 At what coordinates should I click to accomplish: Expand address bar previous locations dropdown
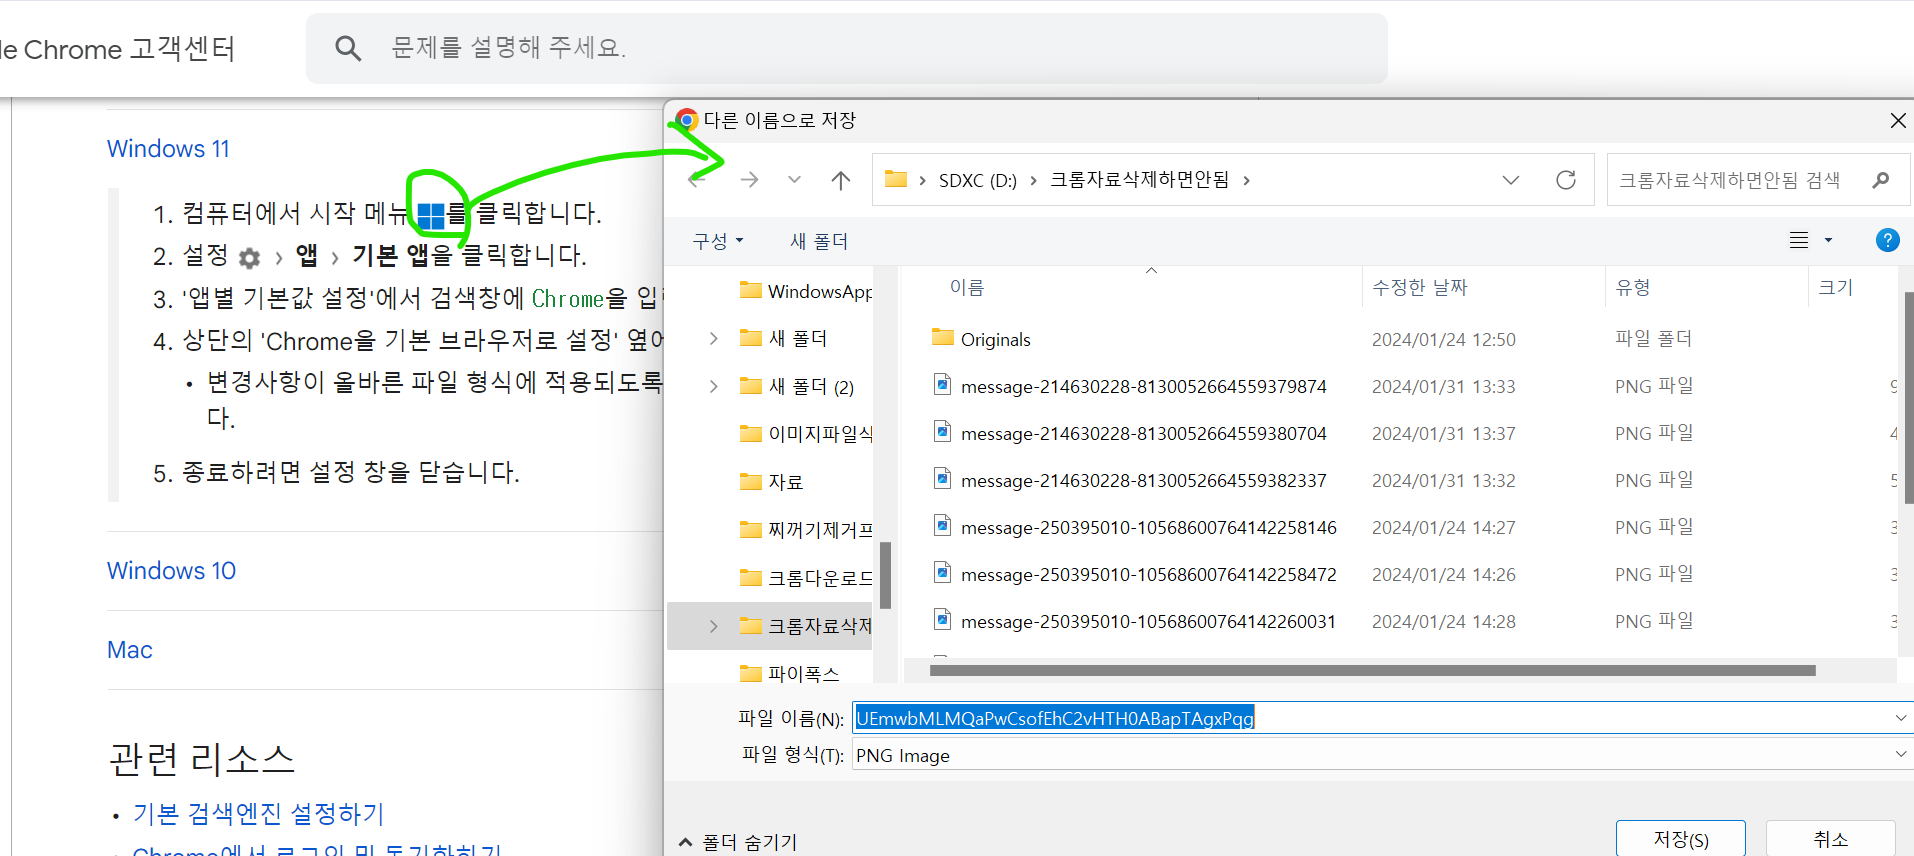click(x=1511, y=180)
